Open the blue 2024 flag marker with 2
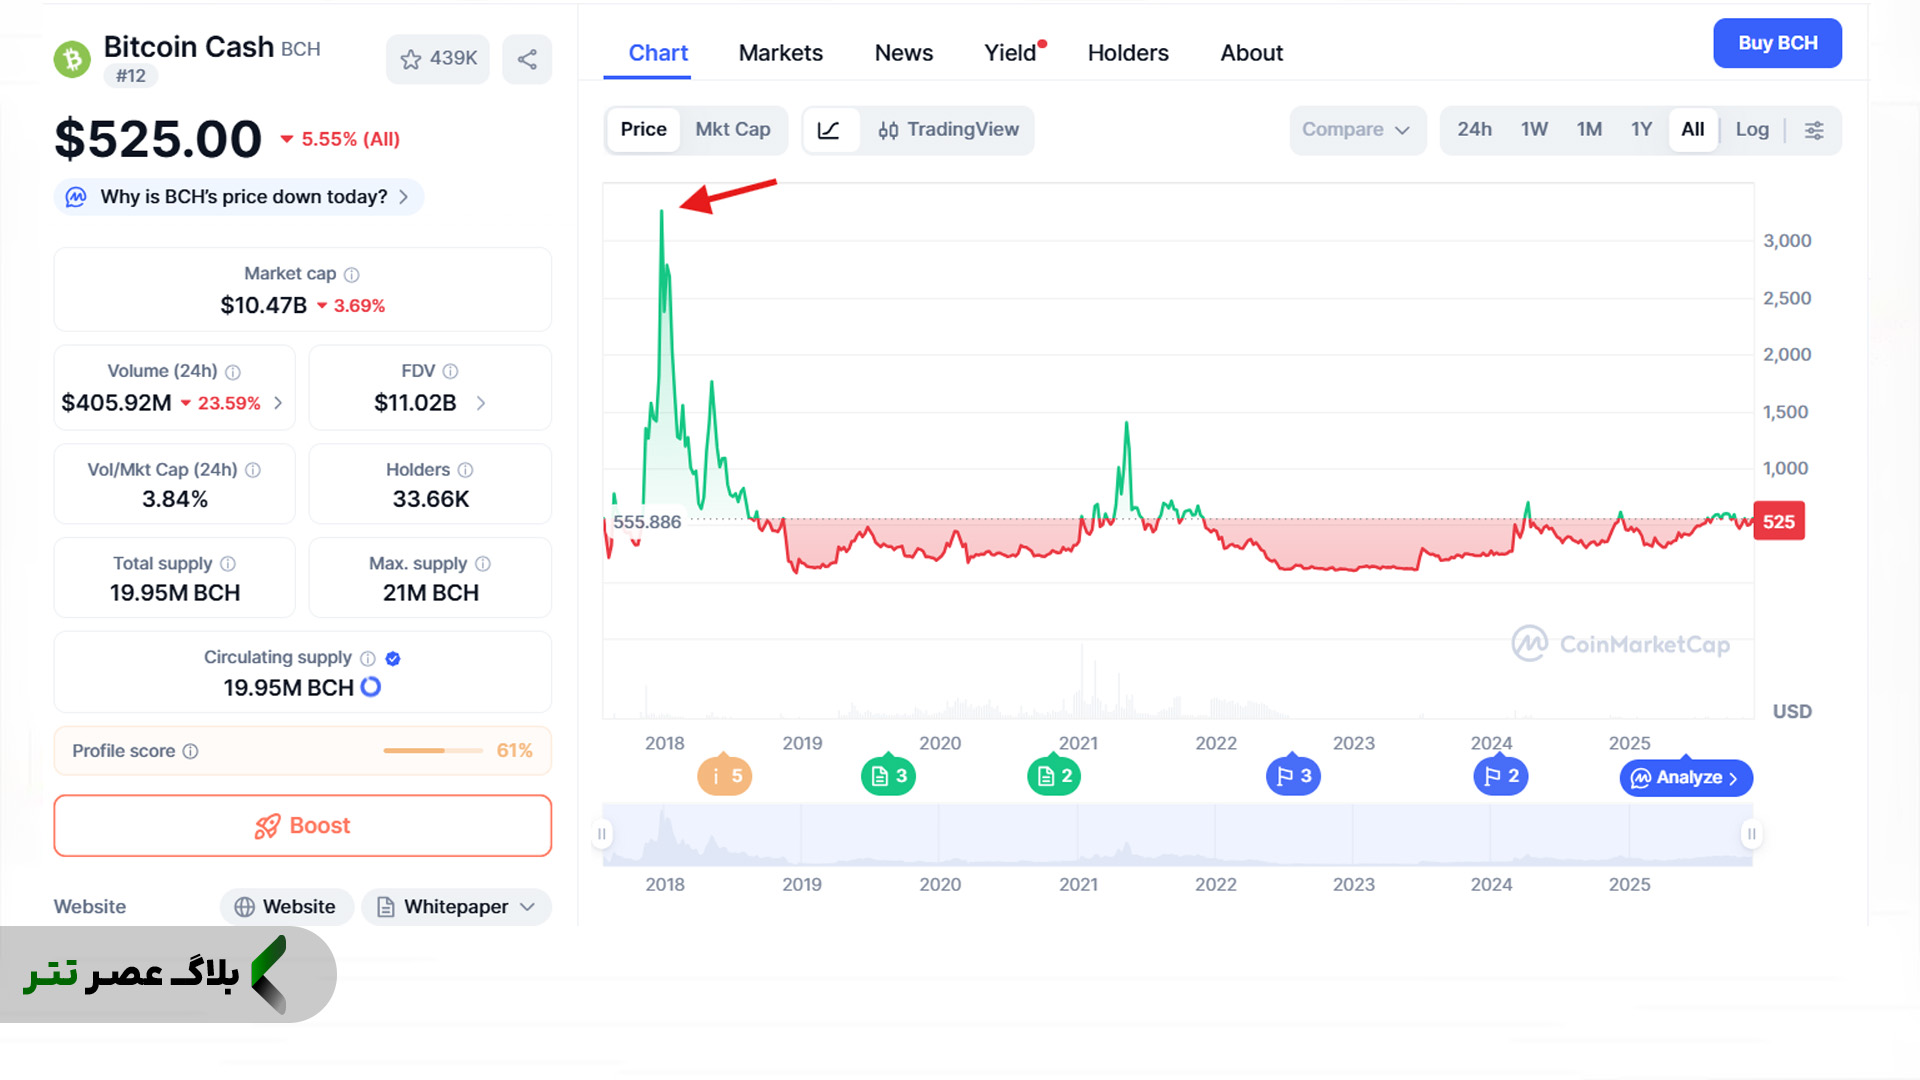1920x1080 pixels. click(x=1501, y=776)
